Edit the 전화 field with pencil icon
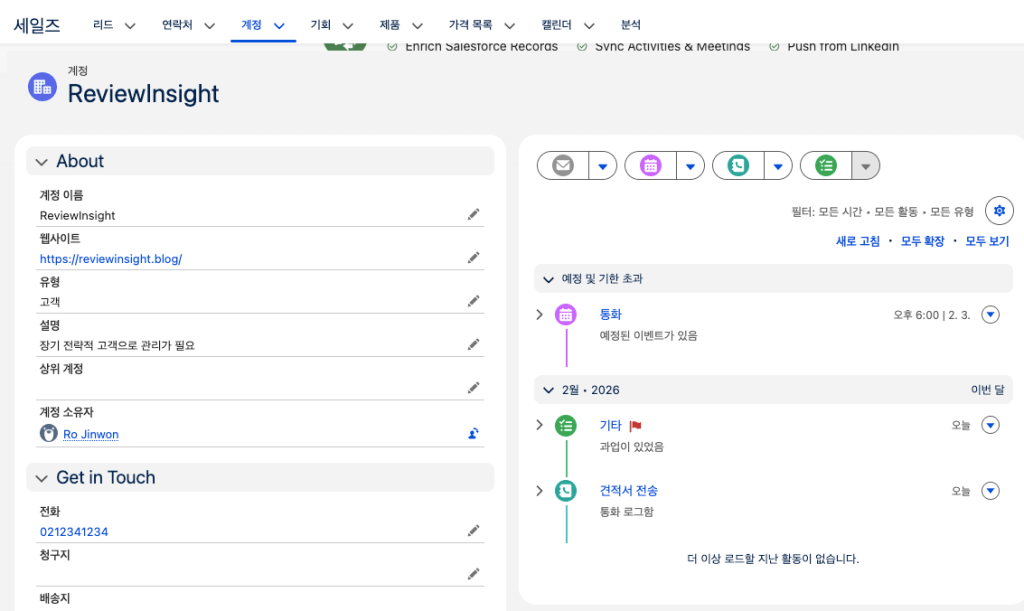Image resolution: width=1024 pixels, height=611 pixels. pos(473,531)
